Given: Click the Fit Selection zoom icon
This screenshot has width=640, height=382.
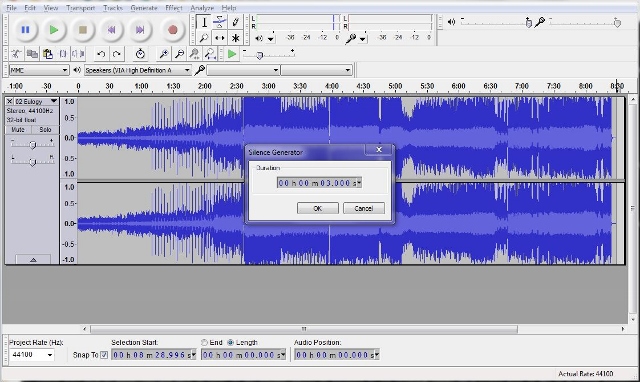Looking at the screenshot, I should (x=195, y=54).
